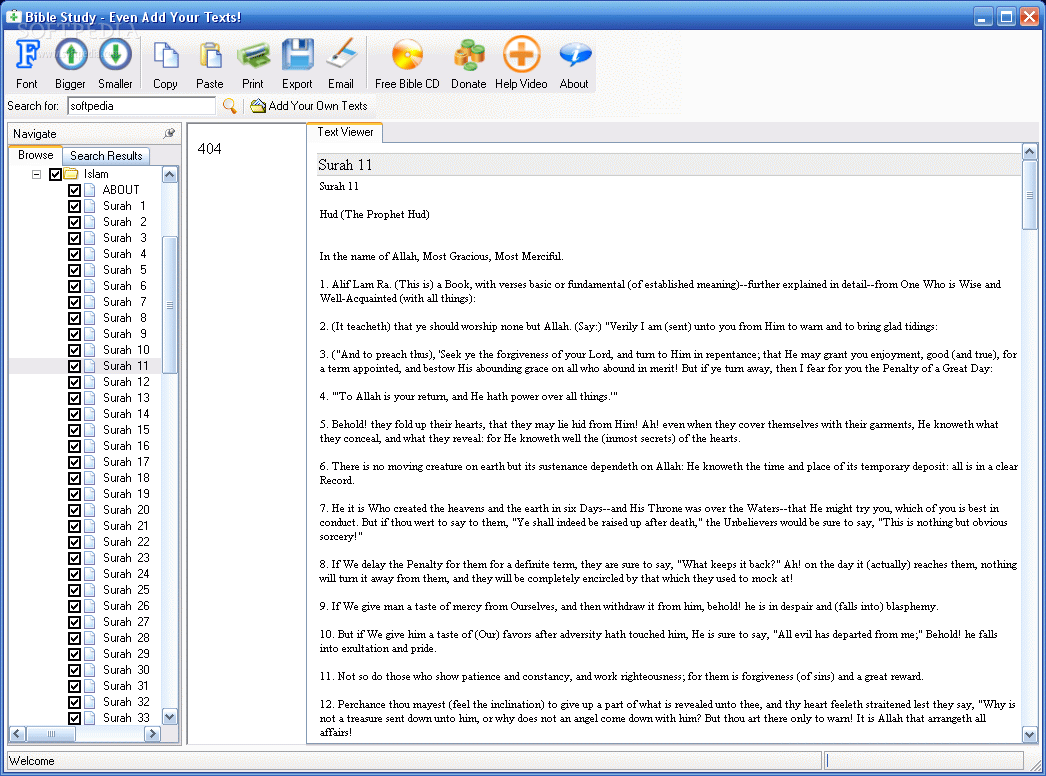1046x776 pixels.
Task: Open Surah 18 in the tree
Action: point(126,478)
